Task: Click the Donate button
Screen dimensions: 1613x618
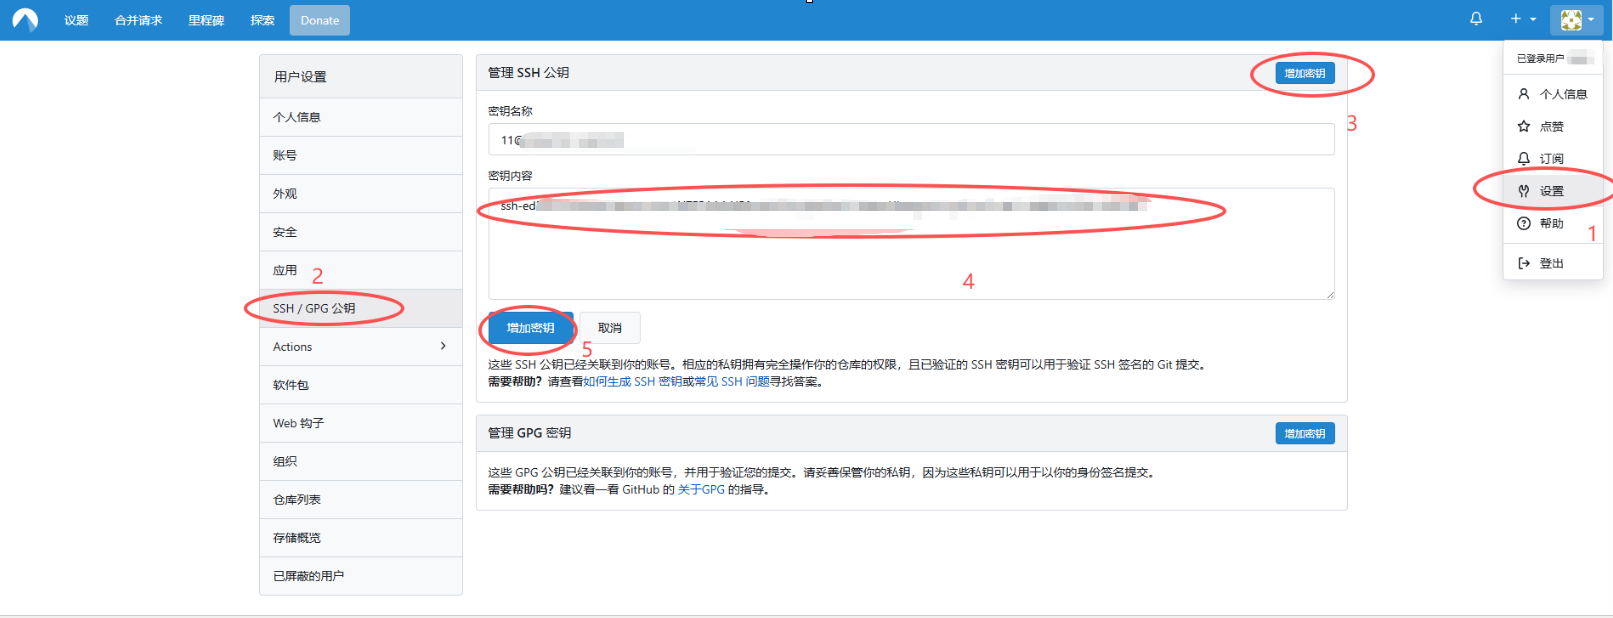Action: (320, 20)
